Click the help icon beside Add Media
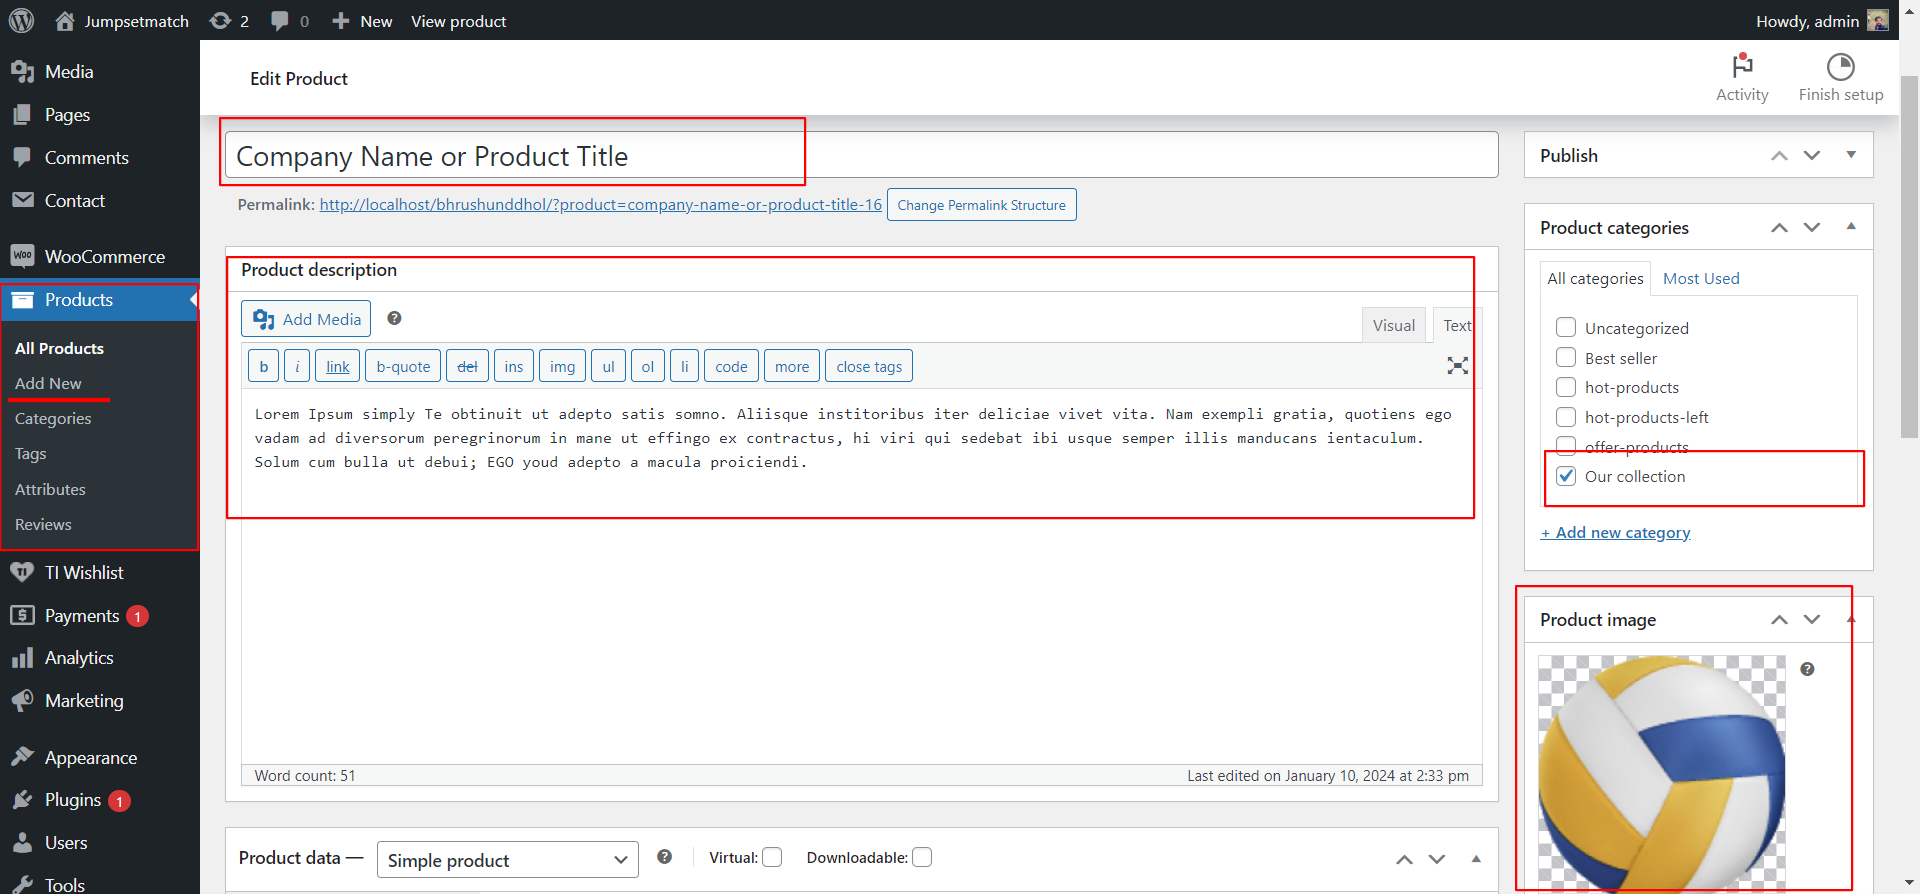 coord(394,318)
